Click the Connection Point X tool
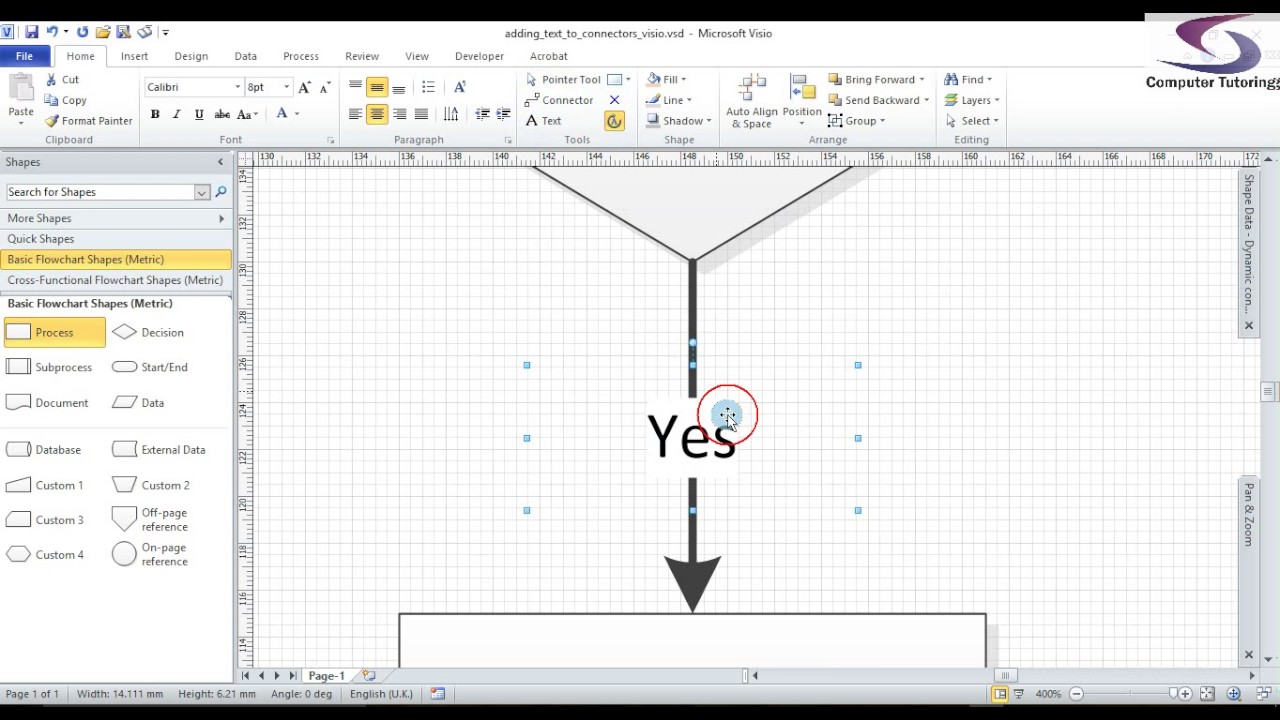This screenshot has width=1280, height=720. pos(614,100)
